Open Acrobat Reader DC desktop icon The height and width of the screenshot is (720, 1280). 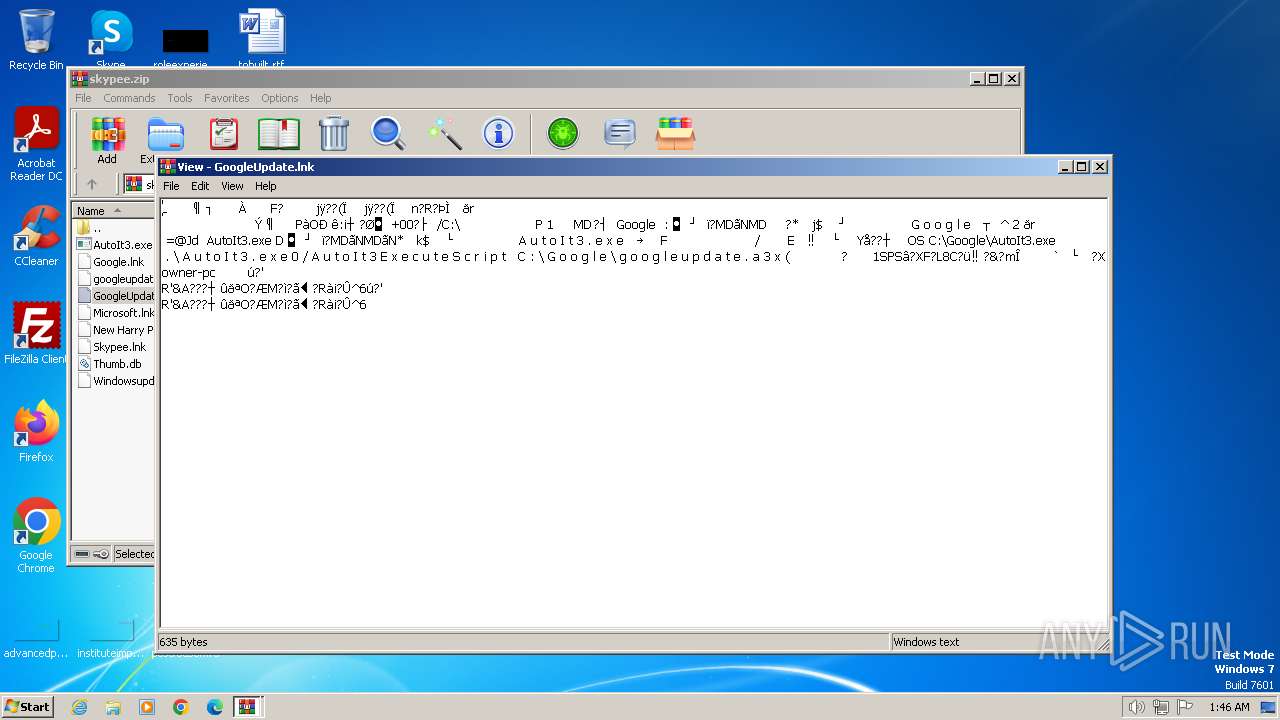click(36, 145)
